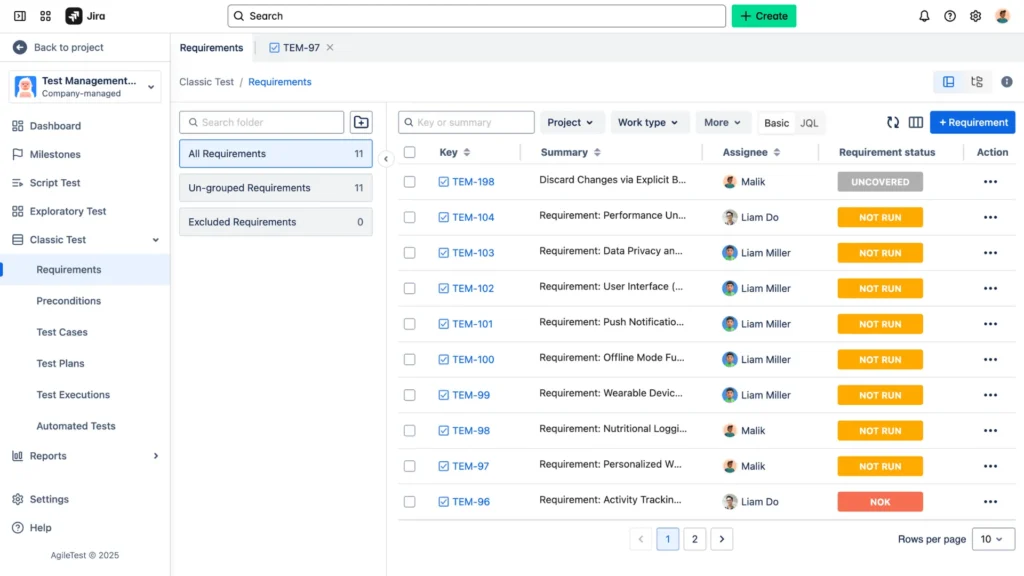Image resolution: width=1024 pixels, height=576 pixels.
Task: Open action menu for TEM-198
Action: [990, 182]
